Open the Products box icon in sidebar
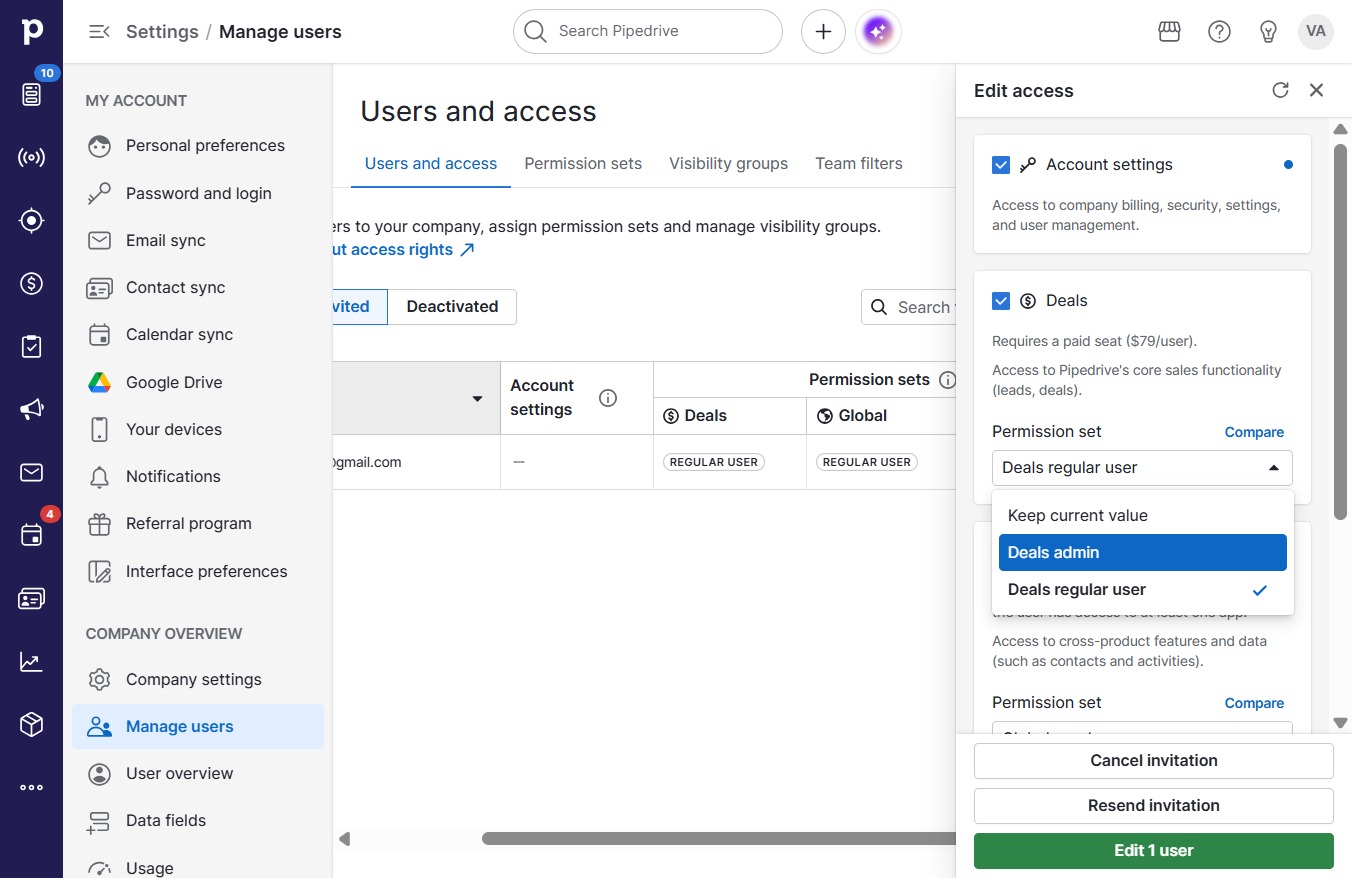 click(x=32, y=724)
